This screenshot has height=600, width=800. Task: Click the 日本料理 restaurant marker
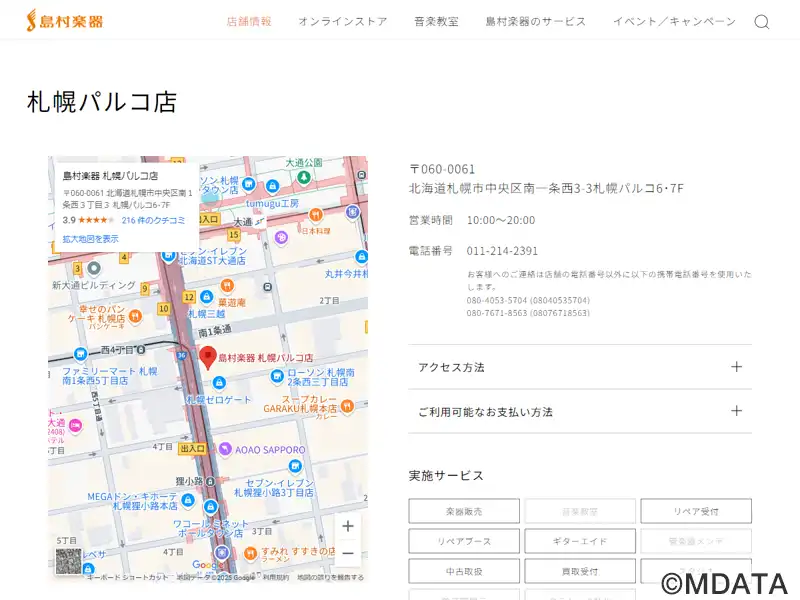click(316, 215)
